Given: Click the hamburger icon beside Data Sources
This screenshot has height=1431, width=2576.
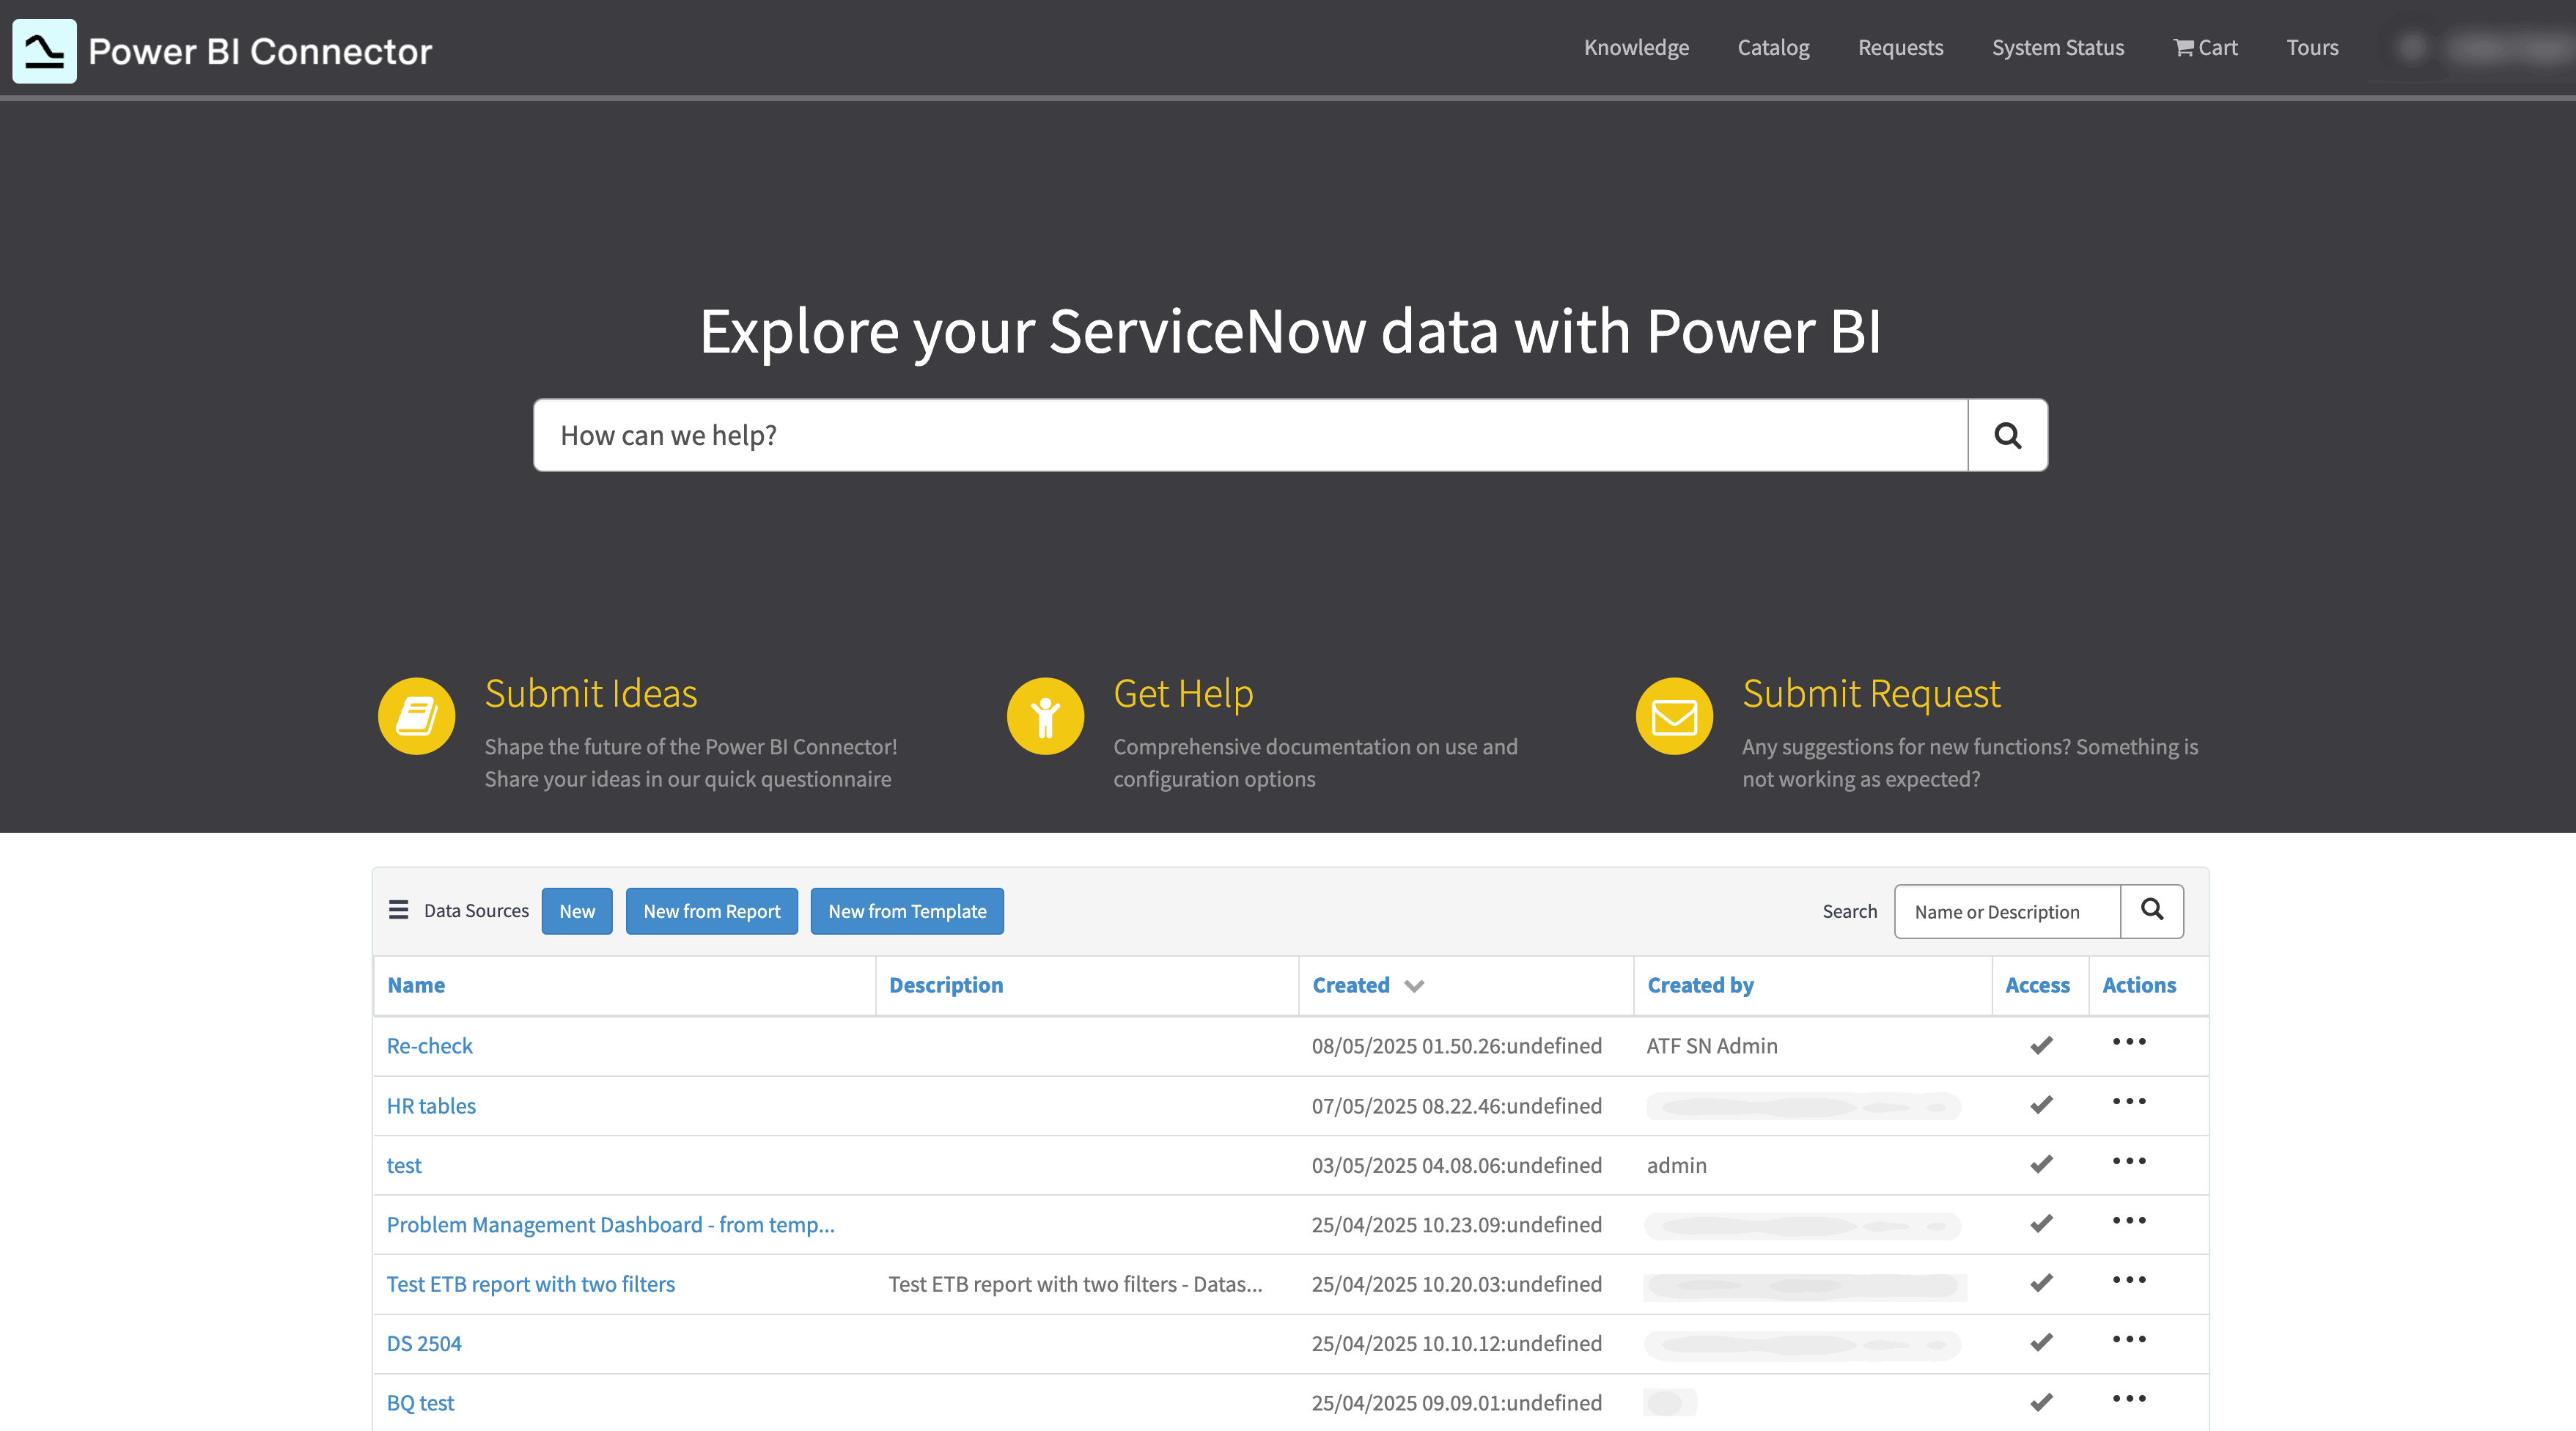Looking at the screenshot, I should tap(398, 910).
